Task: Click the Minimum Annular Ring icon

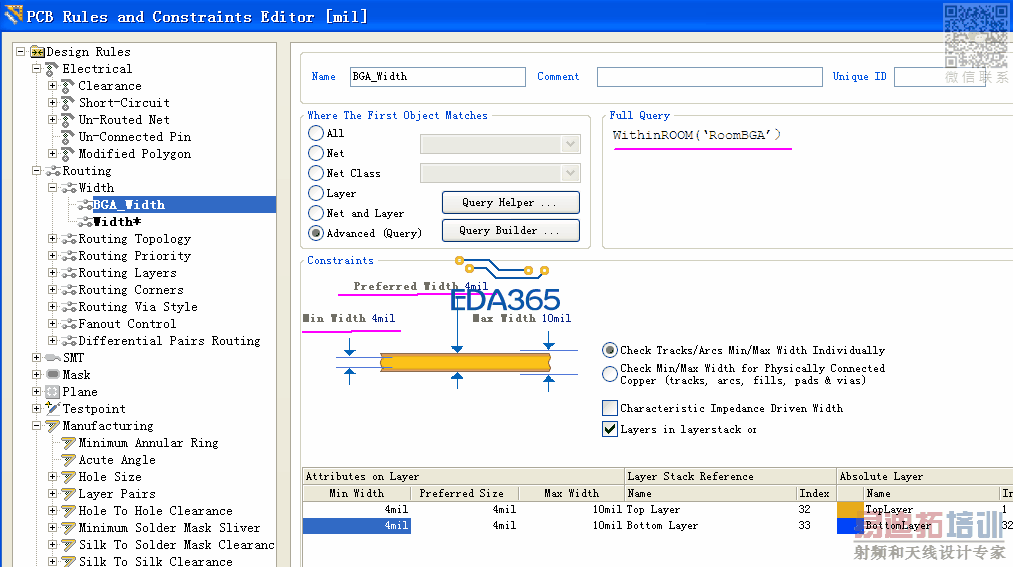Action: (68, 443)
